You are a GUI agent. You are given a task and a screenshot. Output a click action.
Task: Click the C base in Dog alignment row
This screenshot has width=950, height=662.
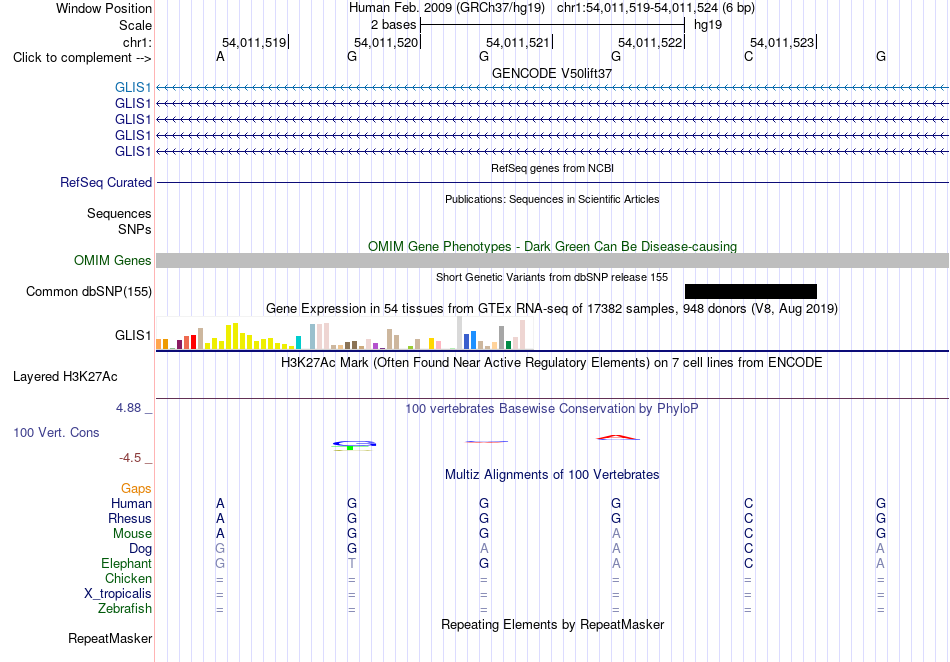(x=748, y=549)
